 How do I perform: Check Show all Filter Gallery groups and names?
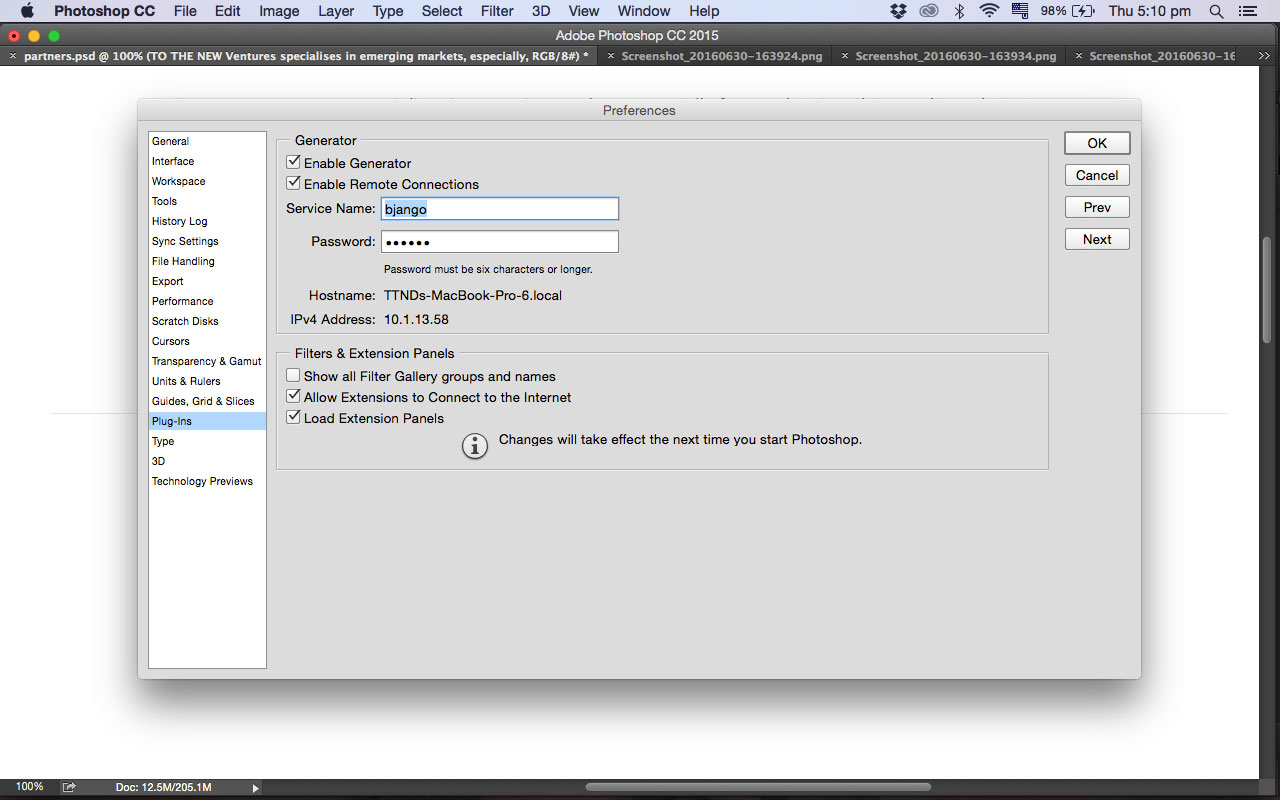293,375
